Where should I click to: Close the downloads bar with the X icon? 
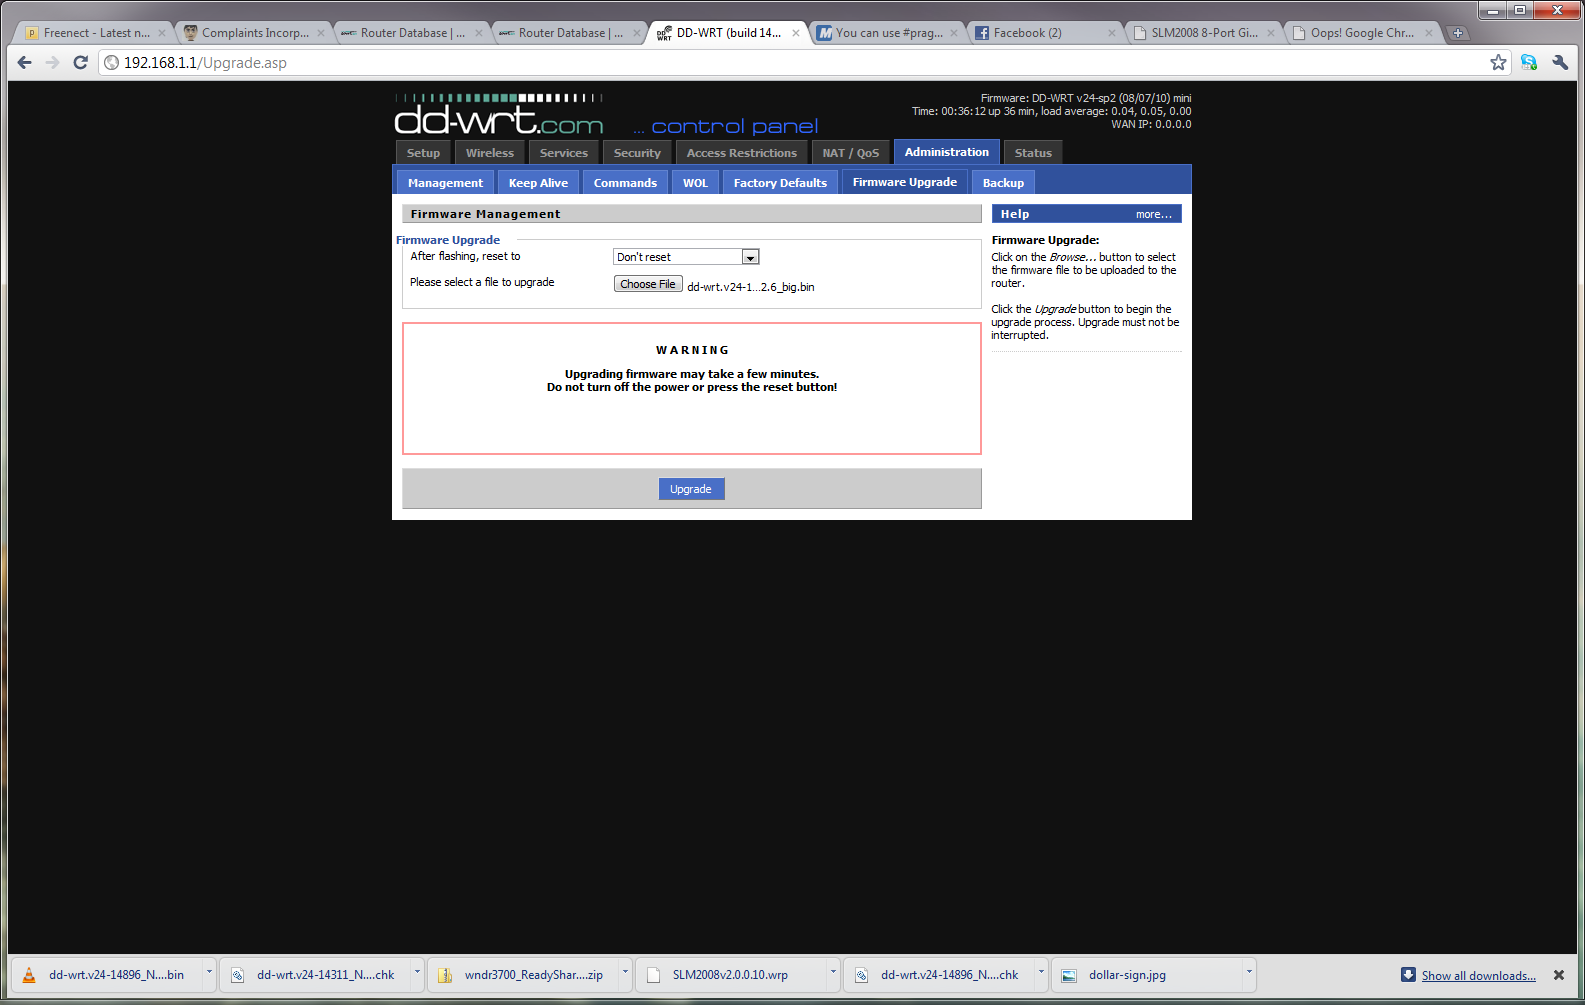[1558, 975]
